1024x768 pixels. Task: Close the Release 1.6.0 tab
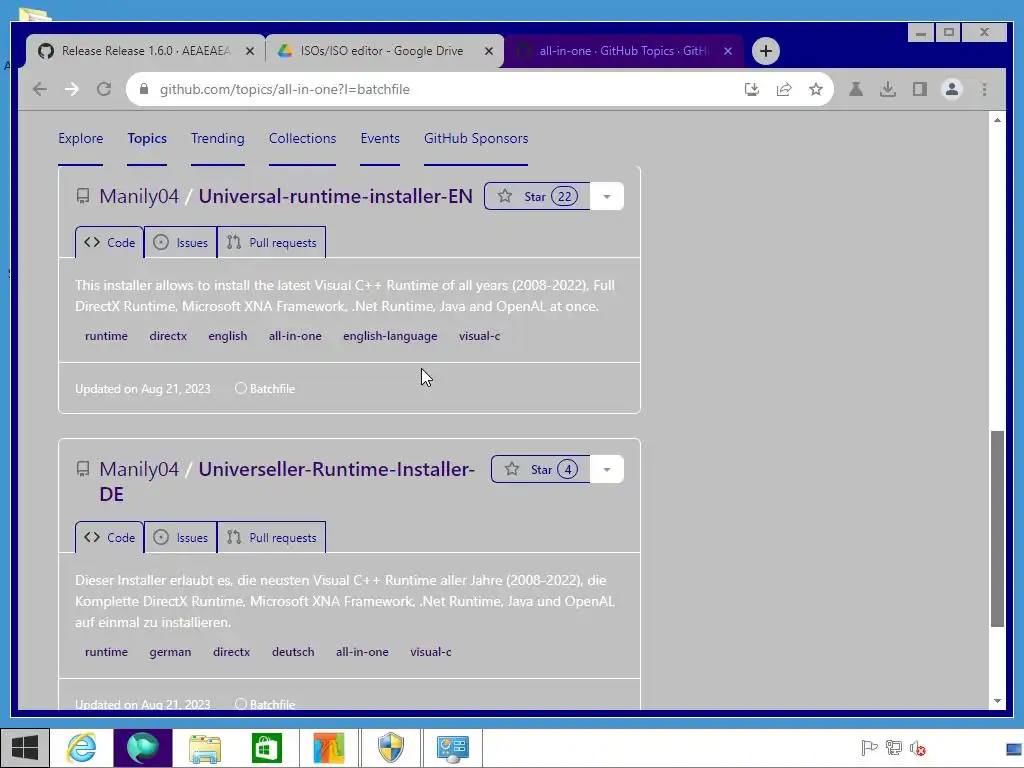click(249, 51)
